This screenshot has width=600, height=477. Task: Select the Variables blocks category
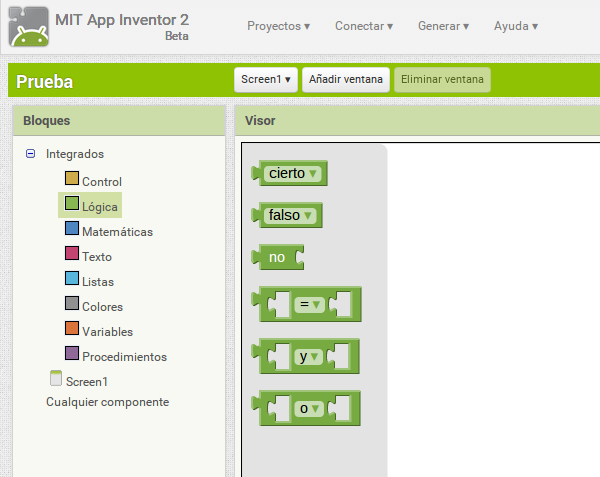coord(107,332)
